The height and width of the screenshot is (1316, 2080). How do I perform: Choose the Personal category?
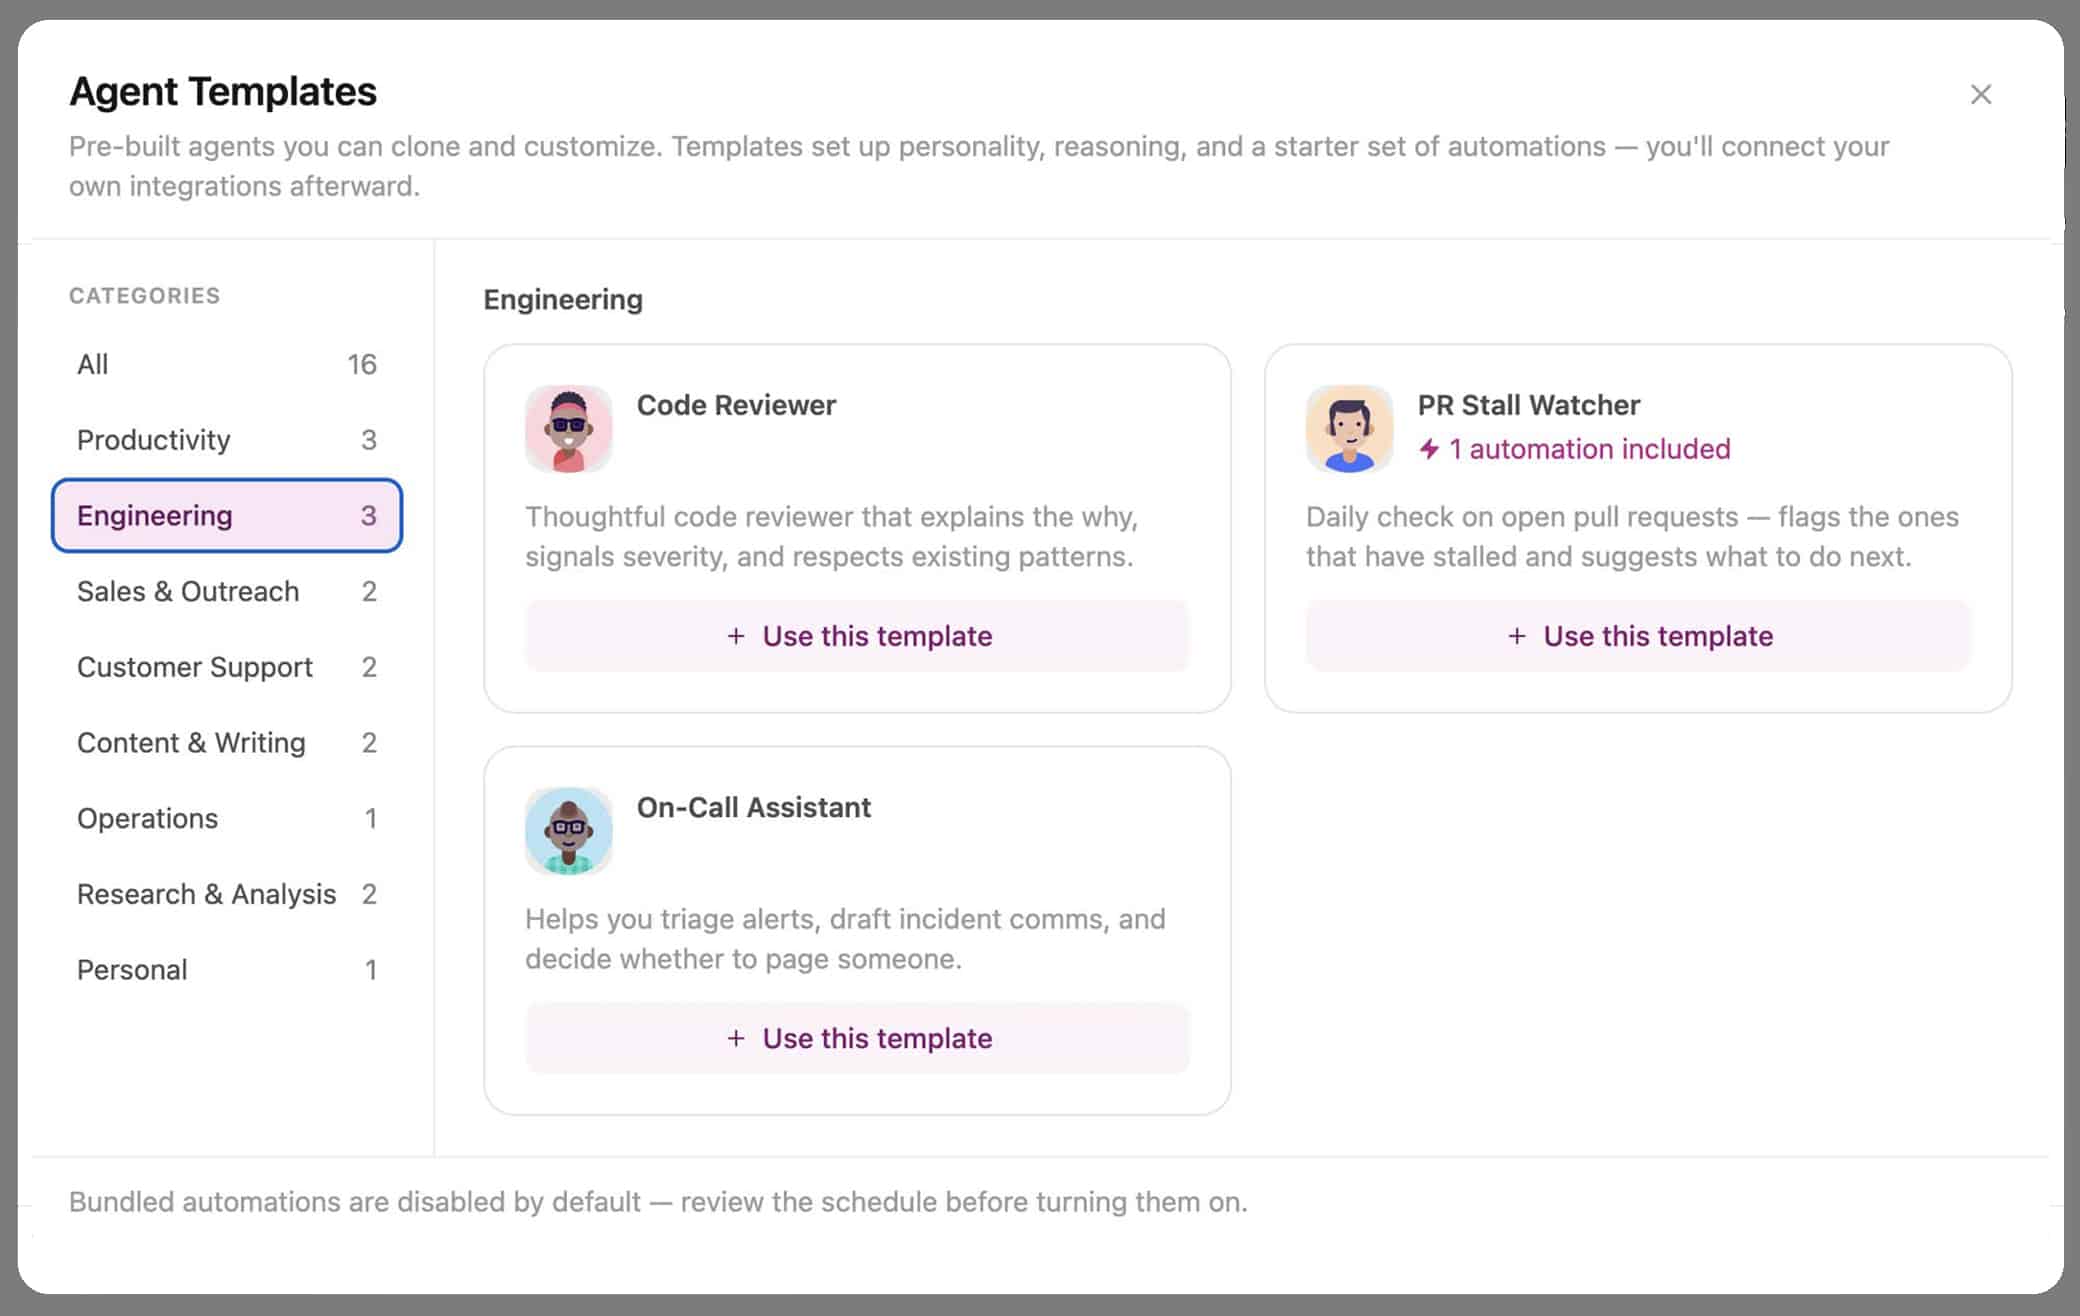(227, 970)
